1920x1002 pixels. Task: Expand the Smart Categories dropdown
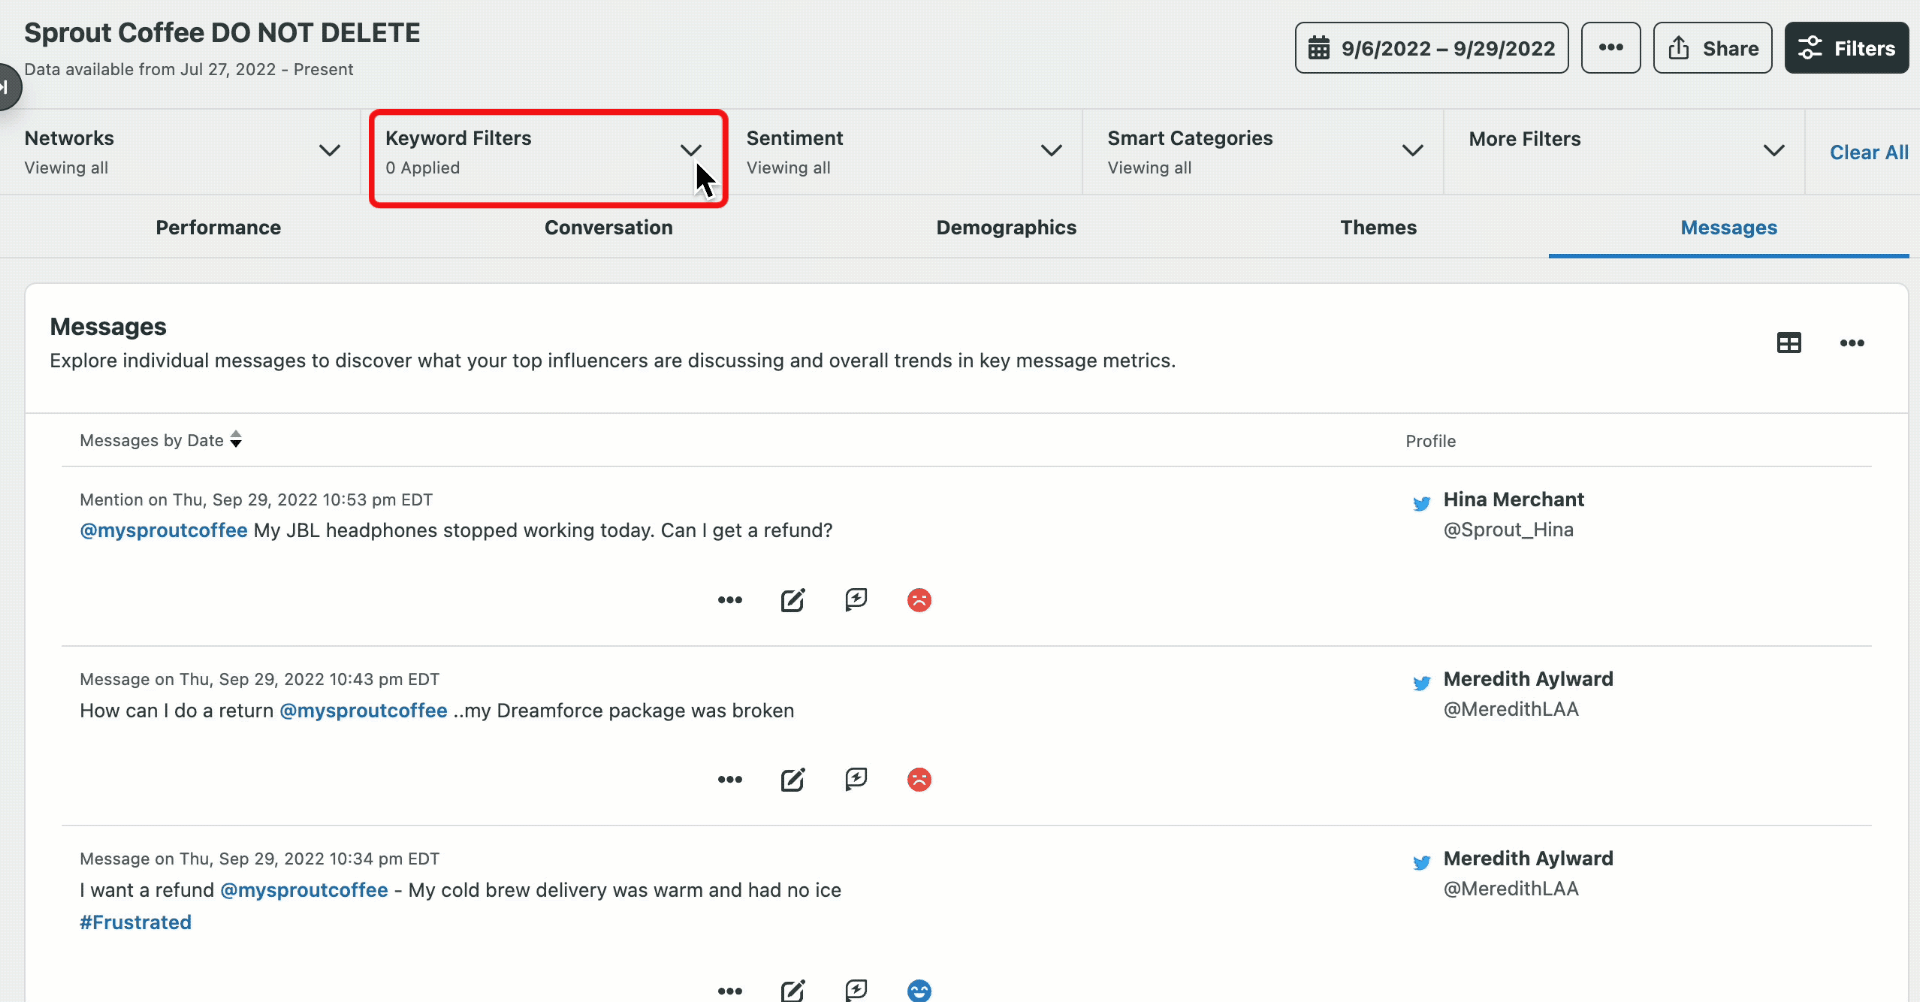pos(1264,152)
